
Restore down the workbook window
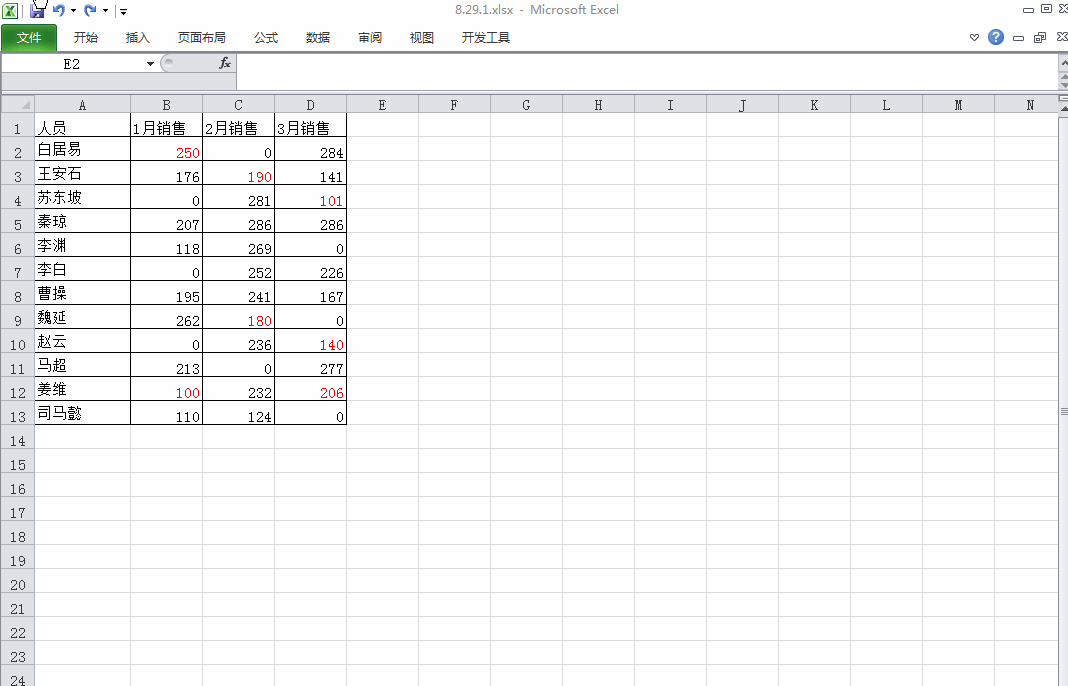[x=1040, y=37]
